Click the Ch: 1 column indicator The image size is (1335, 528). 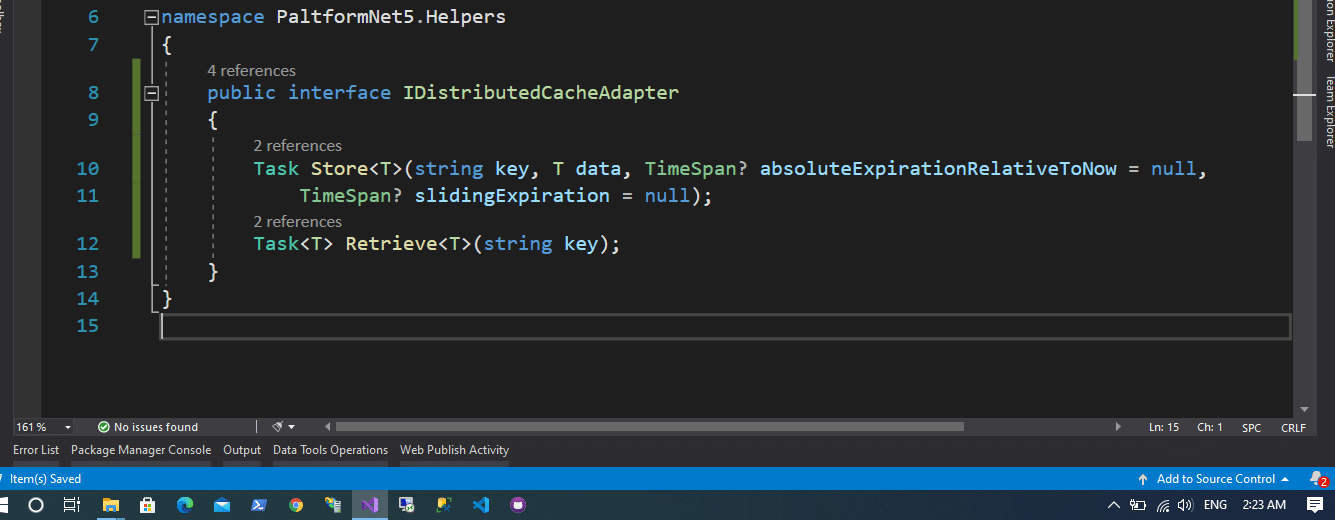1210,427
